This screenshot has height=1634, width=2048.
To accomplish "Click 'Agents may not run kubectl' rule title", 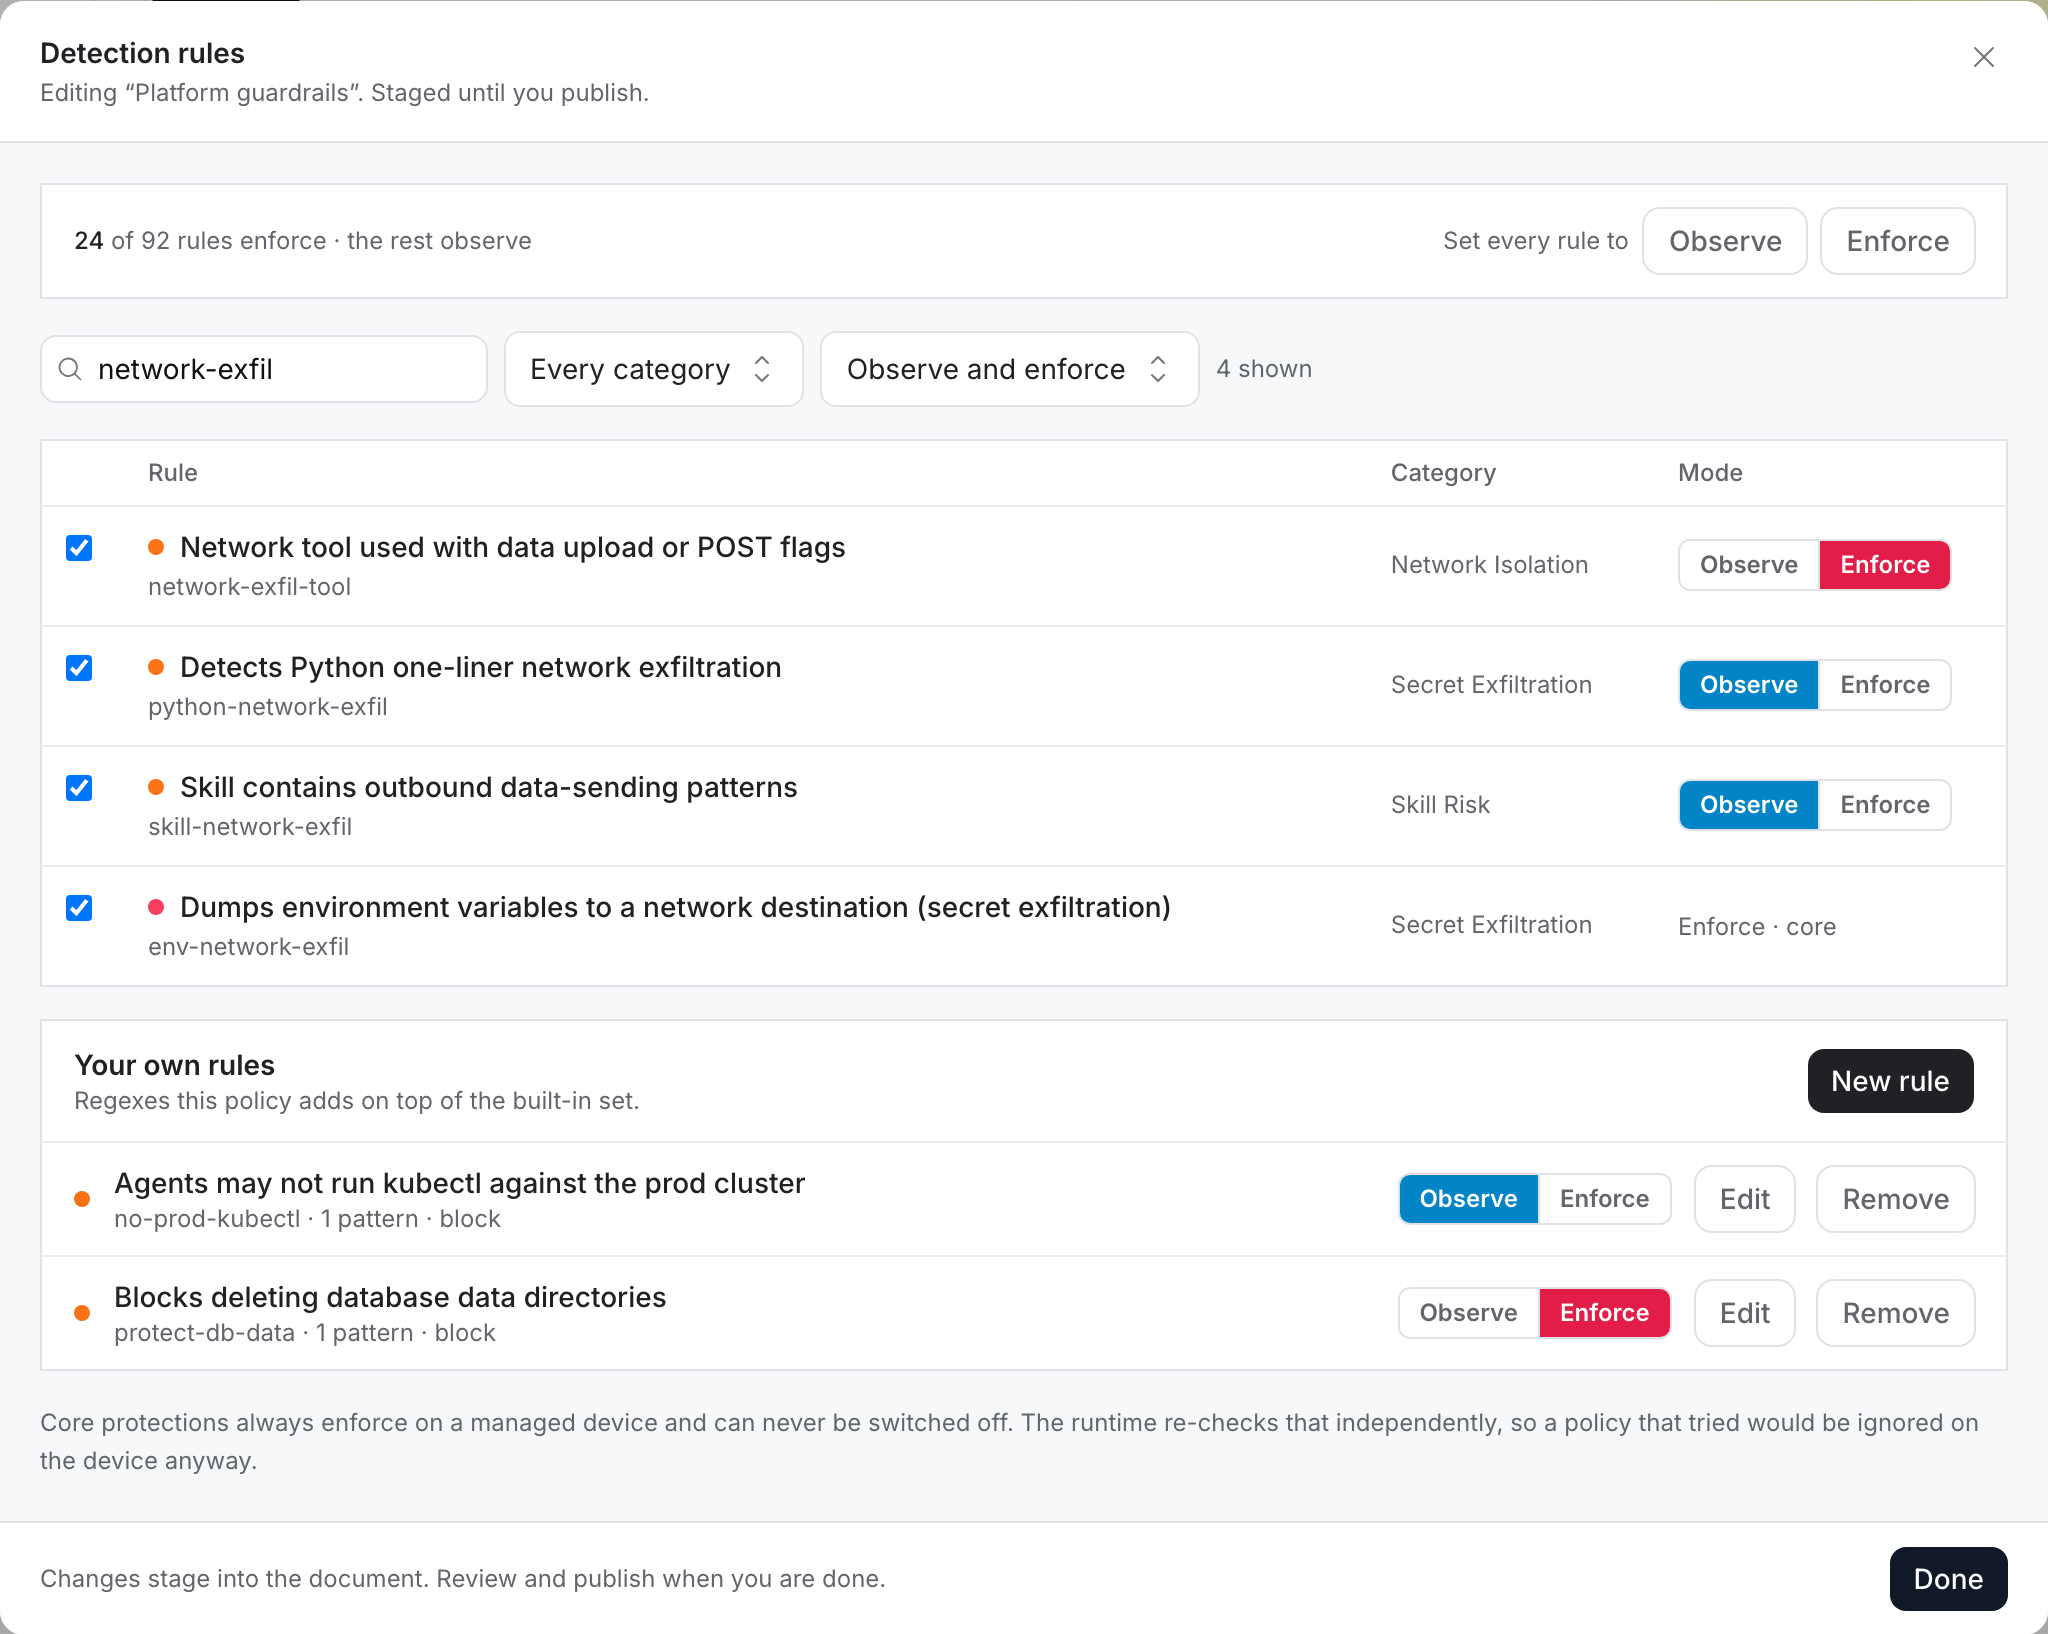I will [460, 1183].
